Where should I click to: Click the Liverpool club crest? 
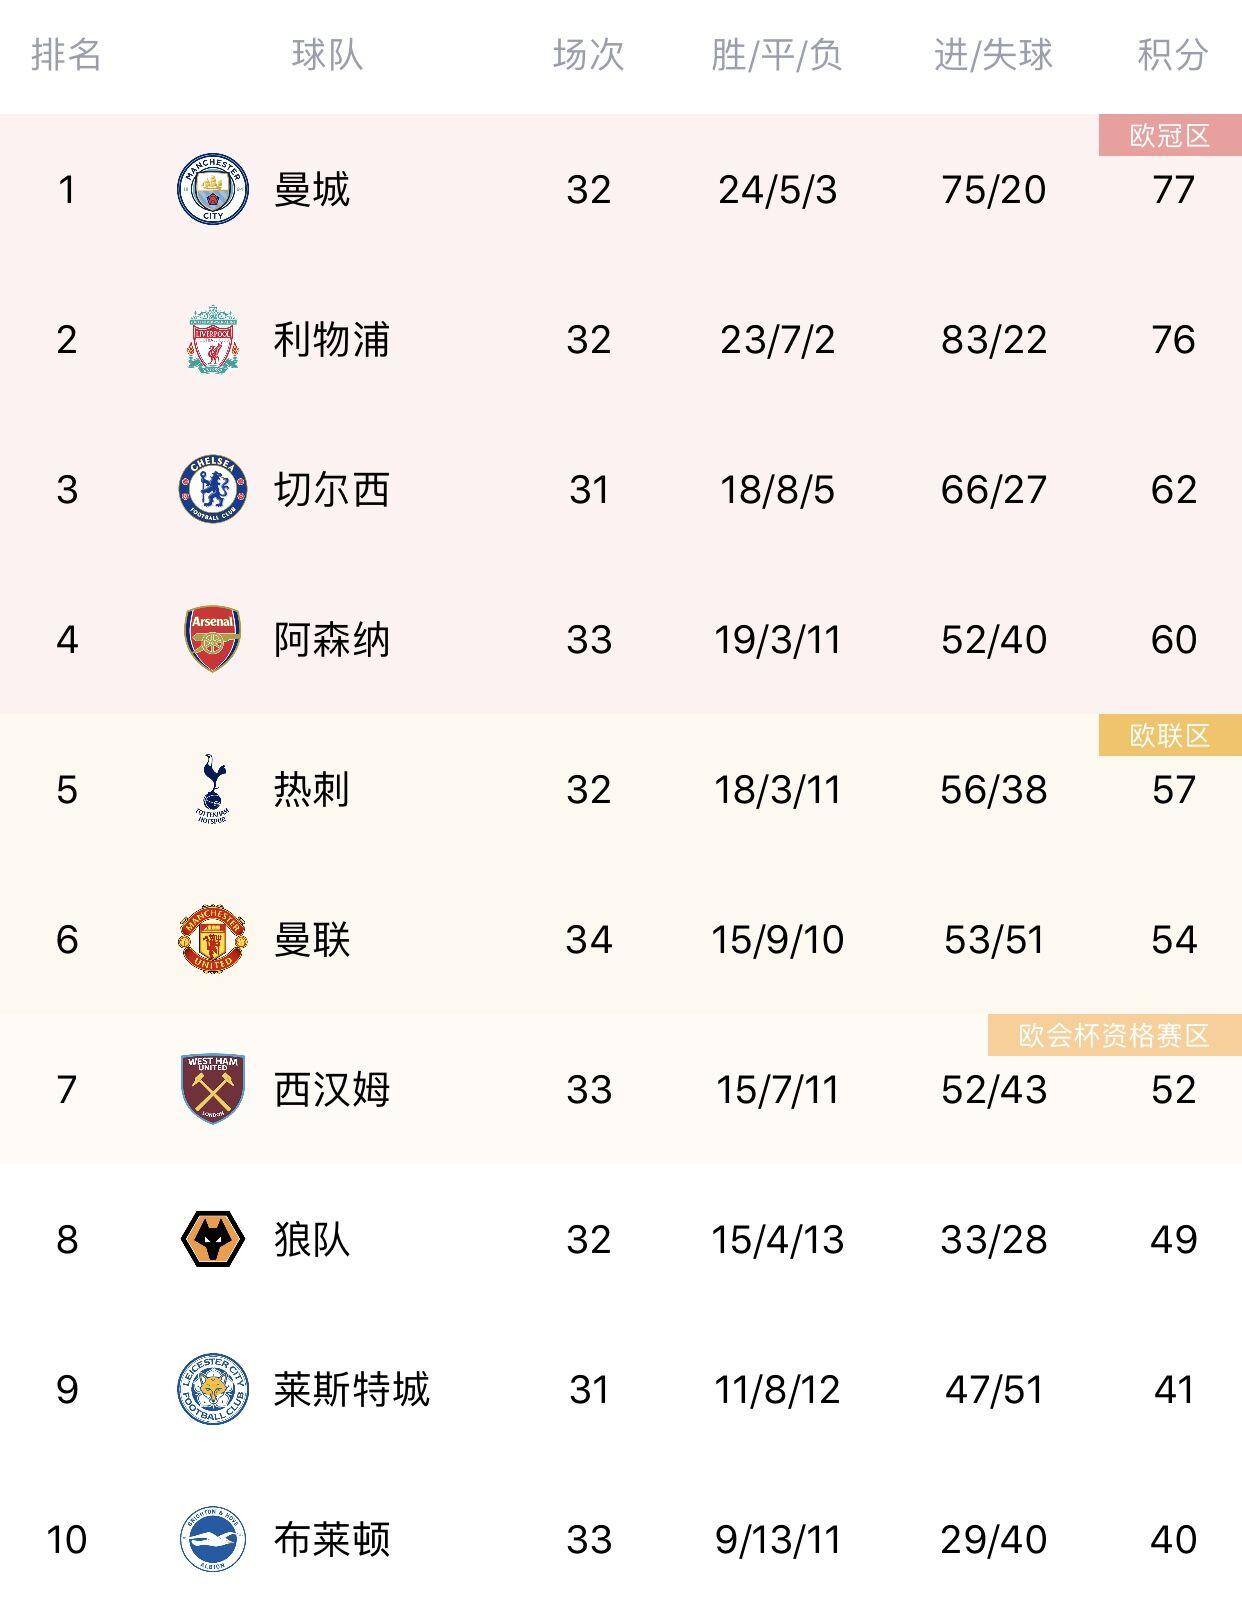coord(212,339)
